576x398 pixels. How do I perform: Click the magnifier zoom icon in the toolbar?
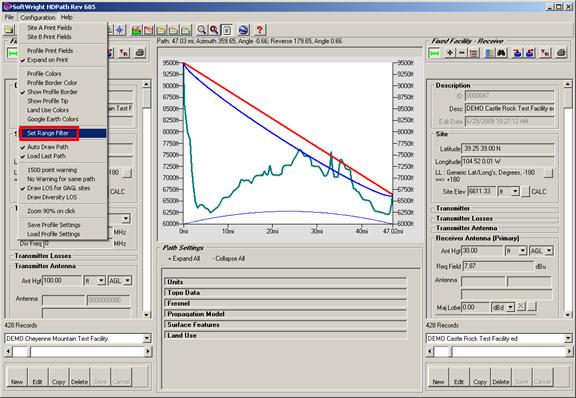(x=201, y=30)
